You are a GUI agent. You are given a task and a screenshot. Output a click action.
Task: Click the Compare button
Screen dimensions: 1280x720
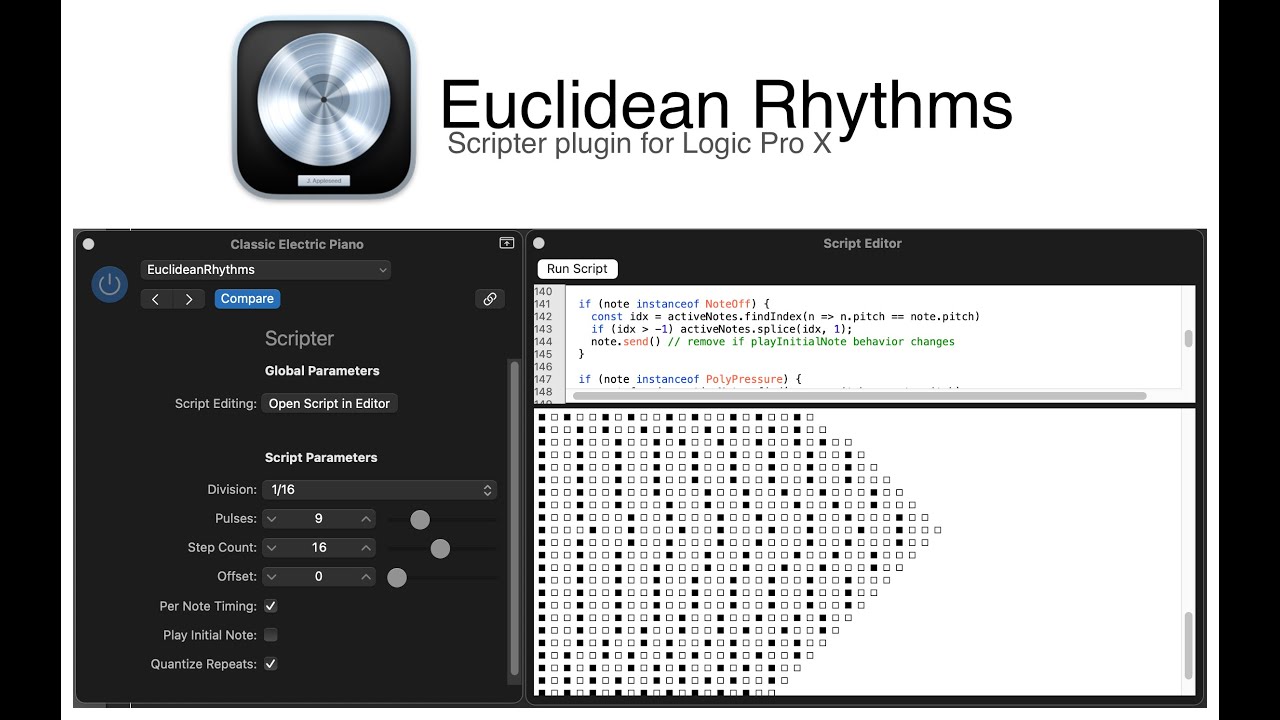247,299
